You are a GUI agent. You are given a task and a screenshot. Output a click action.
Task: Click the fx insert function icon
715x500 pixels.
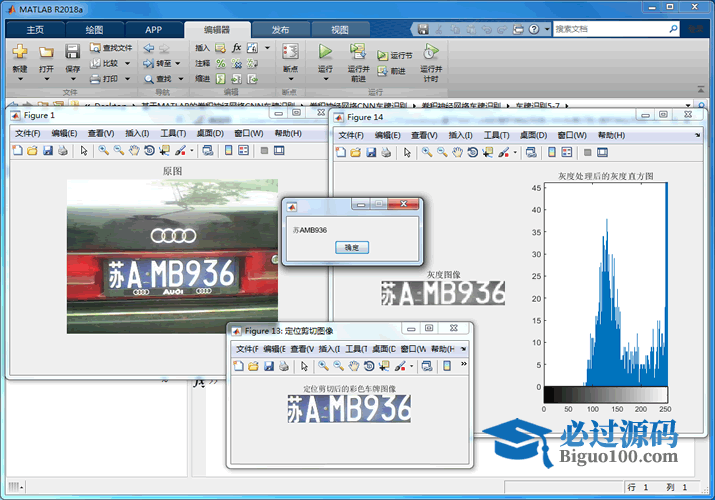tap(237, 47)
